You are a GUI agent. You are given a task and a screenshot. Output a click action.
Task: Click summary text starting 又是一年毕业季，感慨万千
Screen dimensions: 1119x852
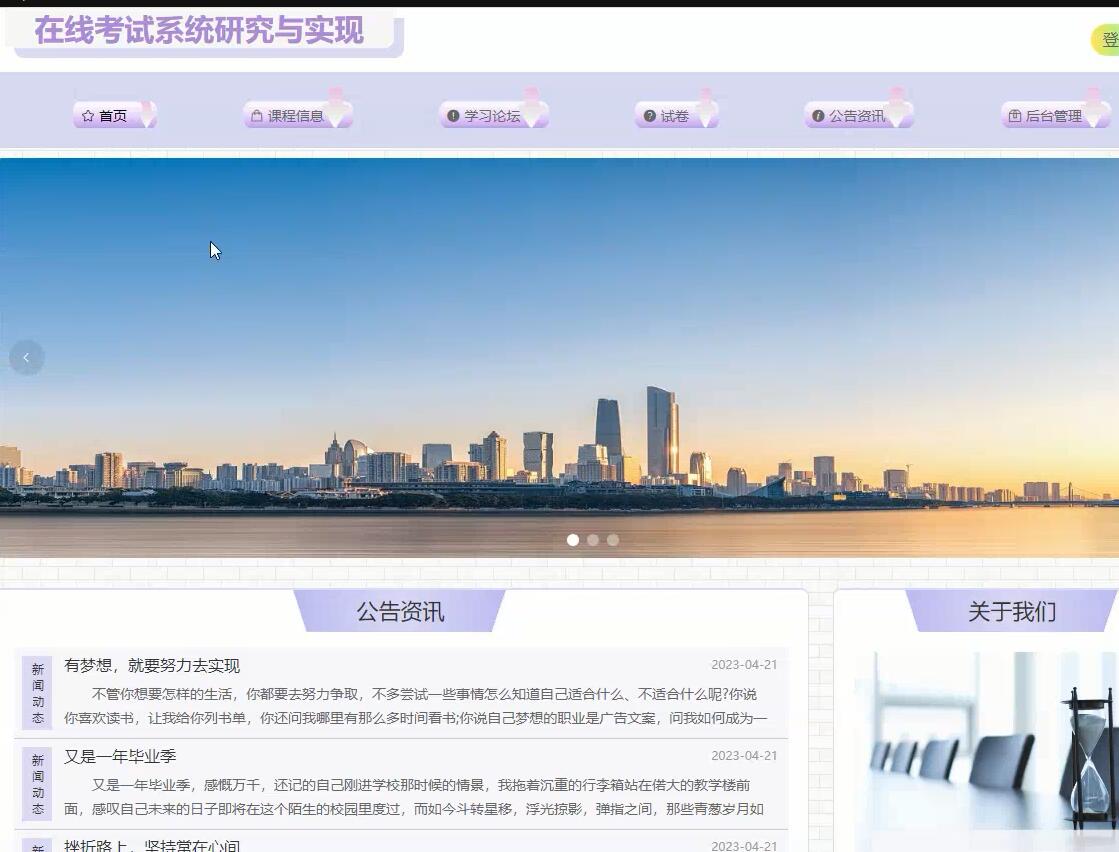click(414, 797)
